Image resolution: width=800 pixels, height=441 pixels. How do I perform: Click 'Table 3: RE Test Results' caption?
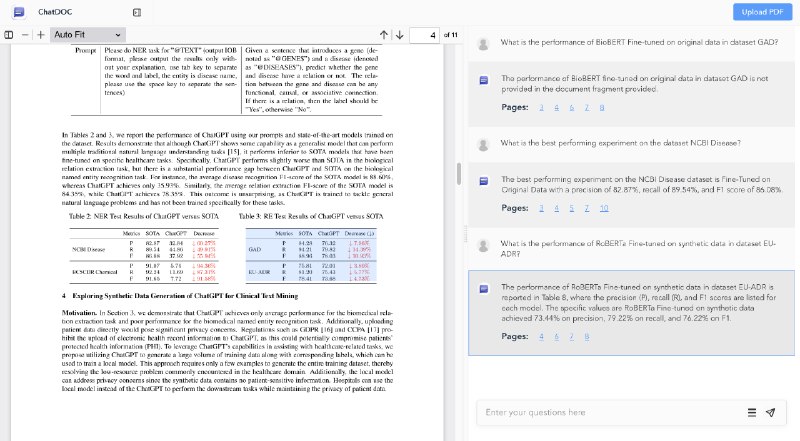[311, 216]
